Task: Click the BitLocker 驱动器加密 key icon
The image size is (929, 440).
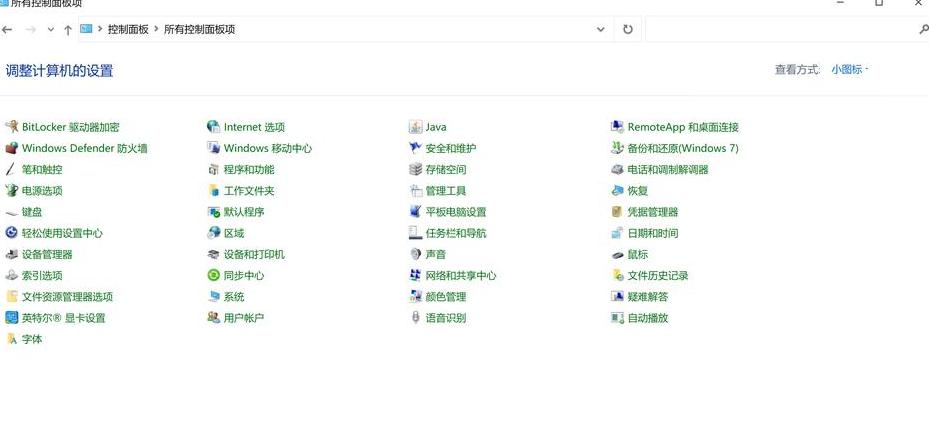Action: point(11,127)
